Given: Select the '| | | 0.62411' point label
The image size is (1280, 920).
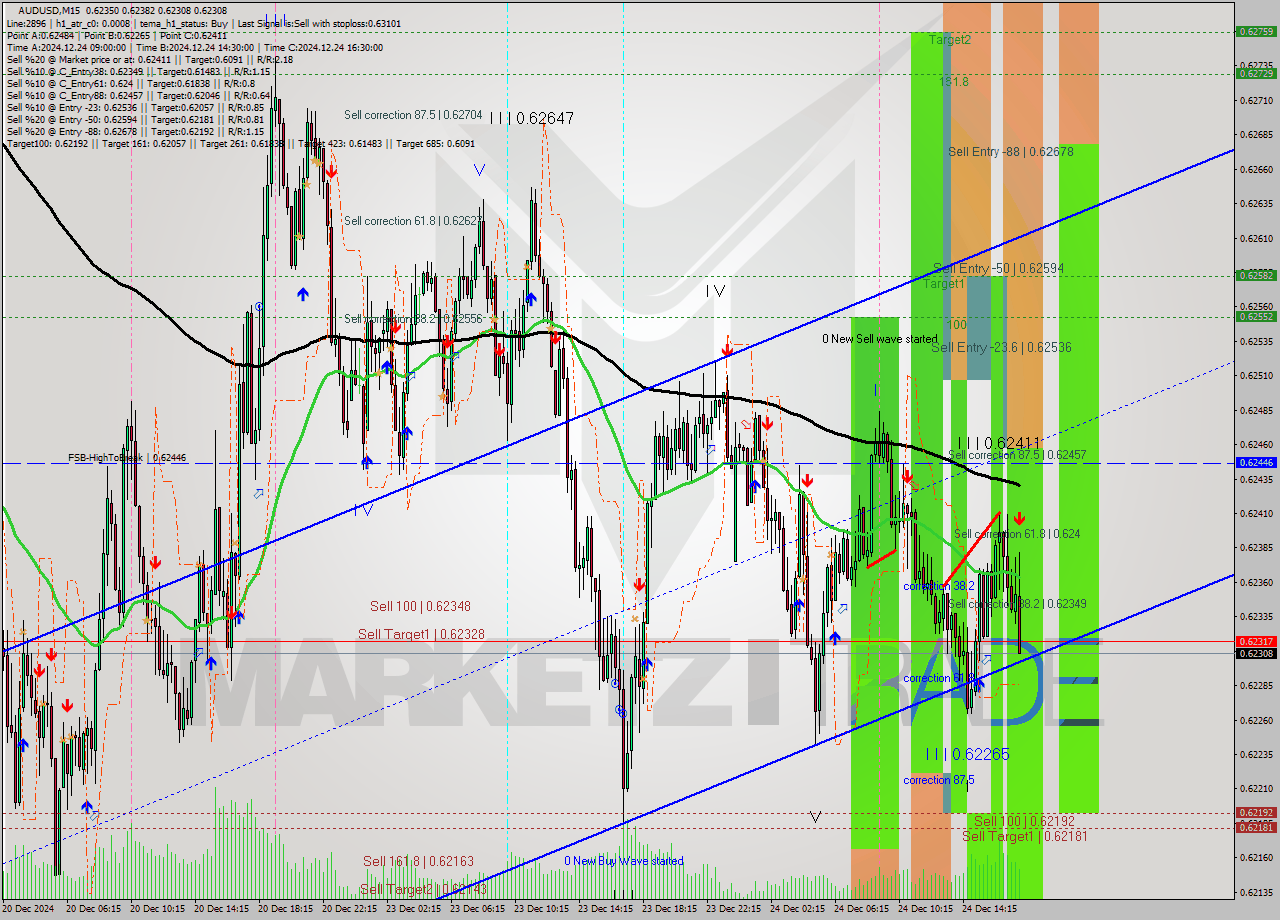Looking at the screenshot, I should [x=999, y=443].
